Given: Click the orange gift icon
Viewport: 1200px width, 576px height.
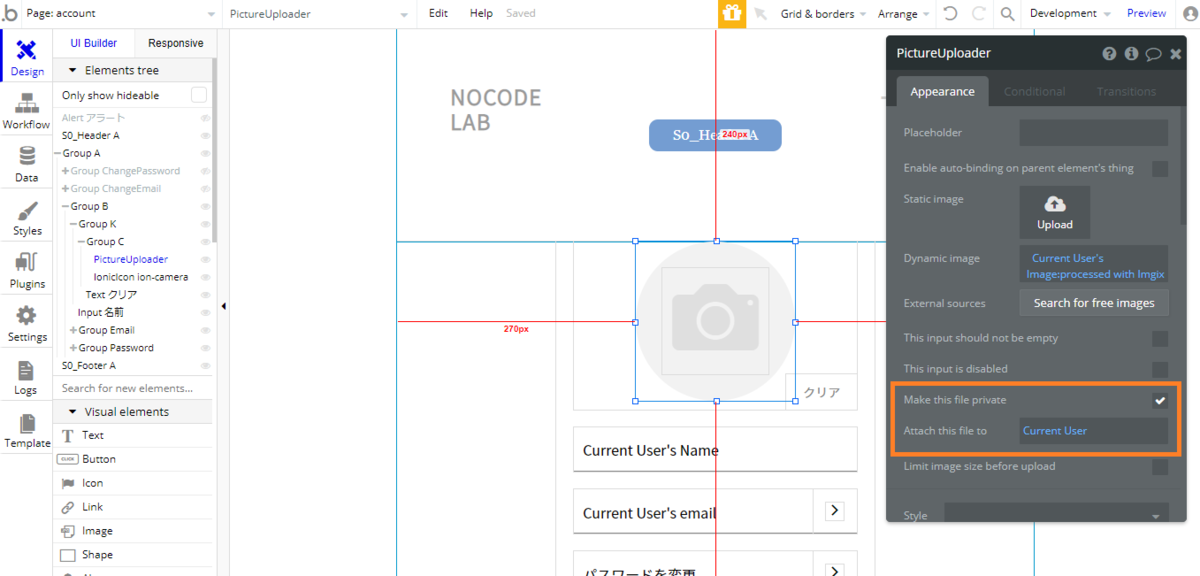Looking at the screenshot, I should (x=733, y=14).
